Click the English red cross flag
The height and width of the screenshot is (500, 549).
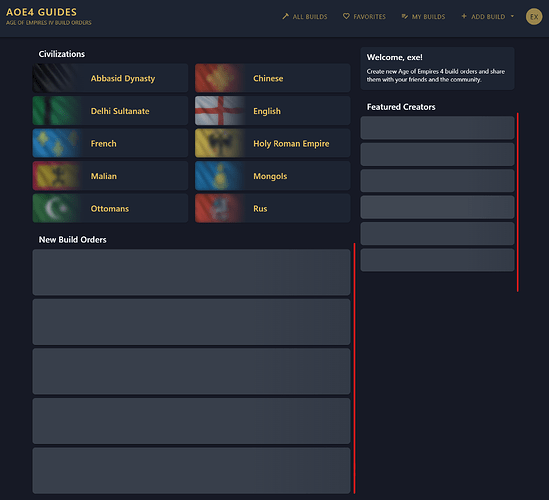click(x=220, y=111)
